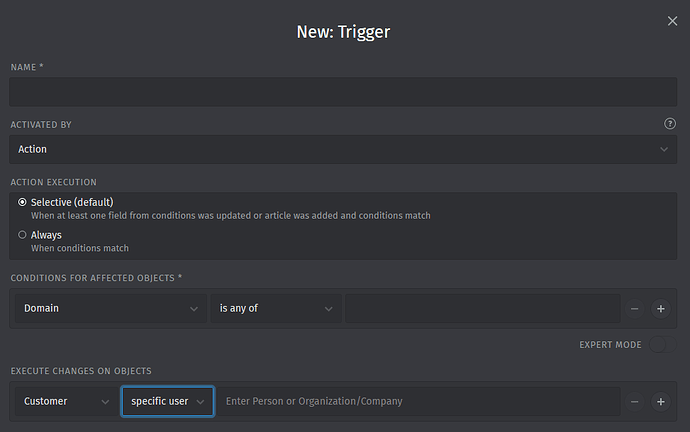
Task: Add a new execute-changes row with plus
Action: click(661, 402)
